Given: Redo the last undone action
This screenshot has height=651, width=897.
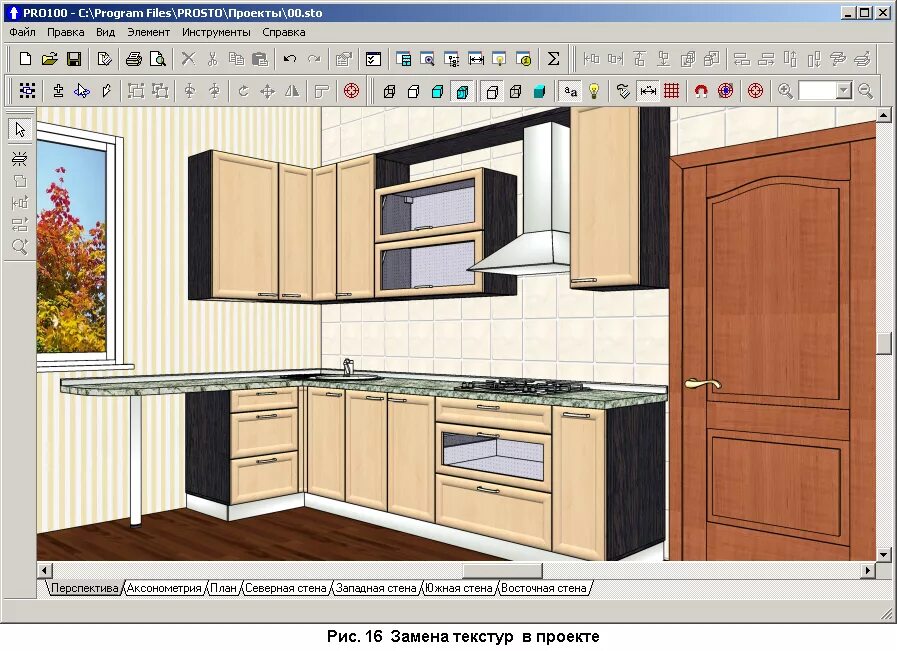Looking at the screenshot, I should (314, 58).
